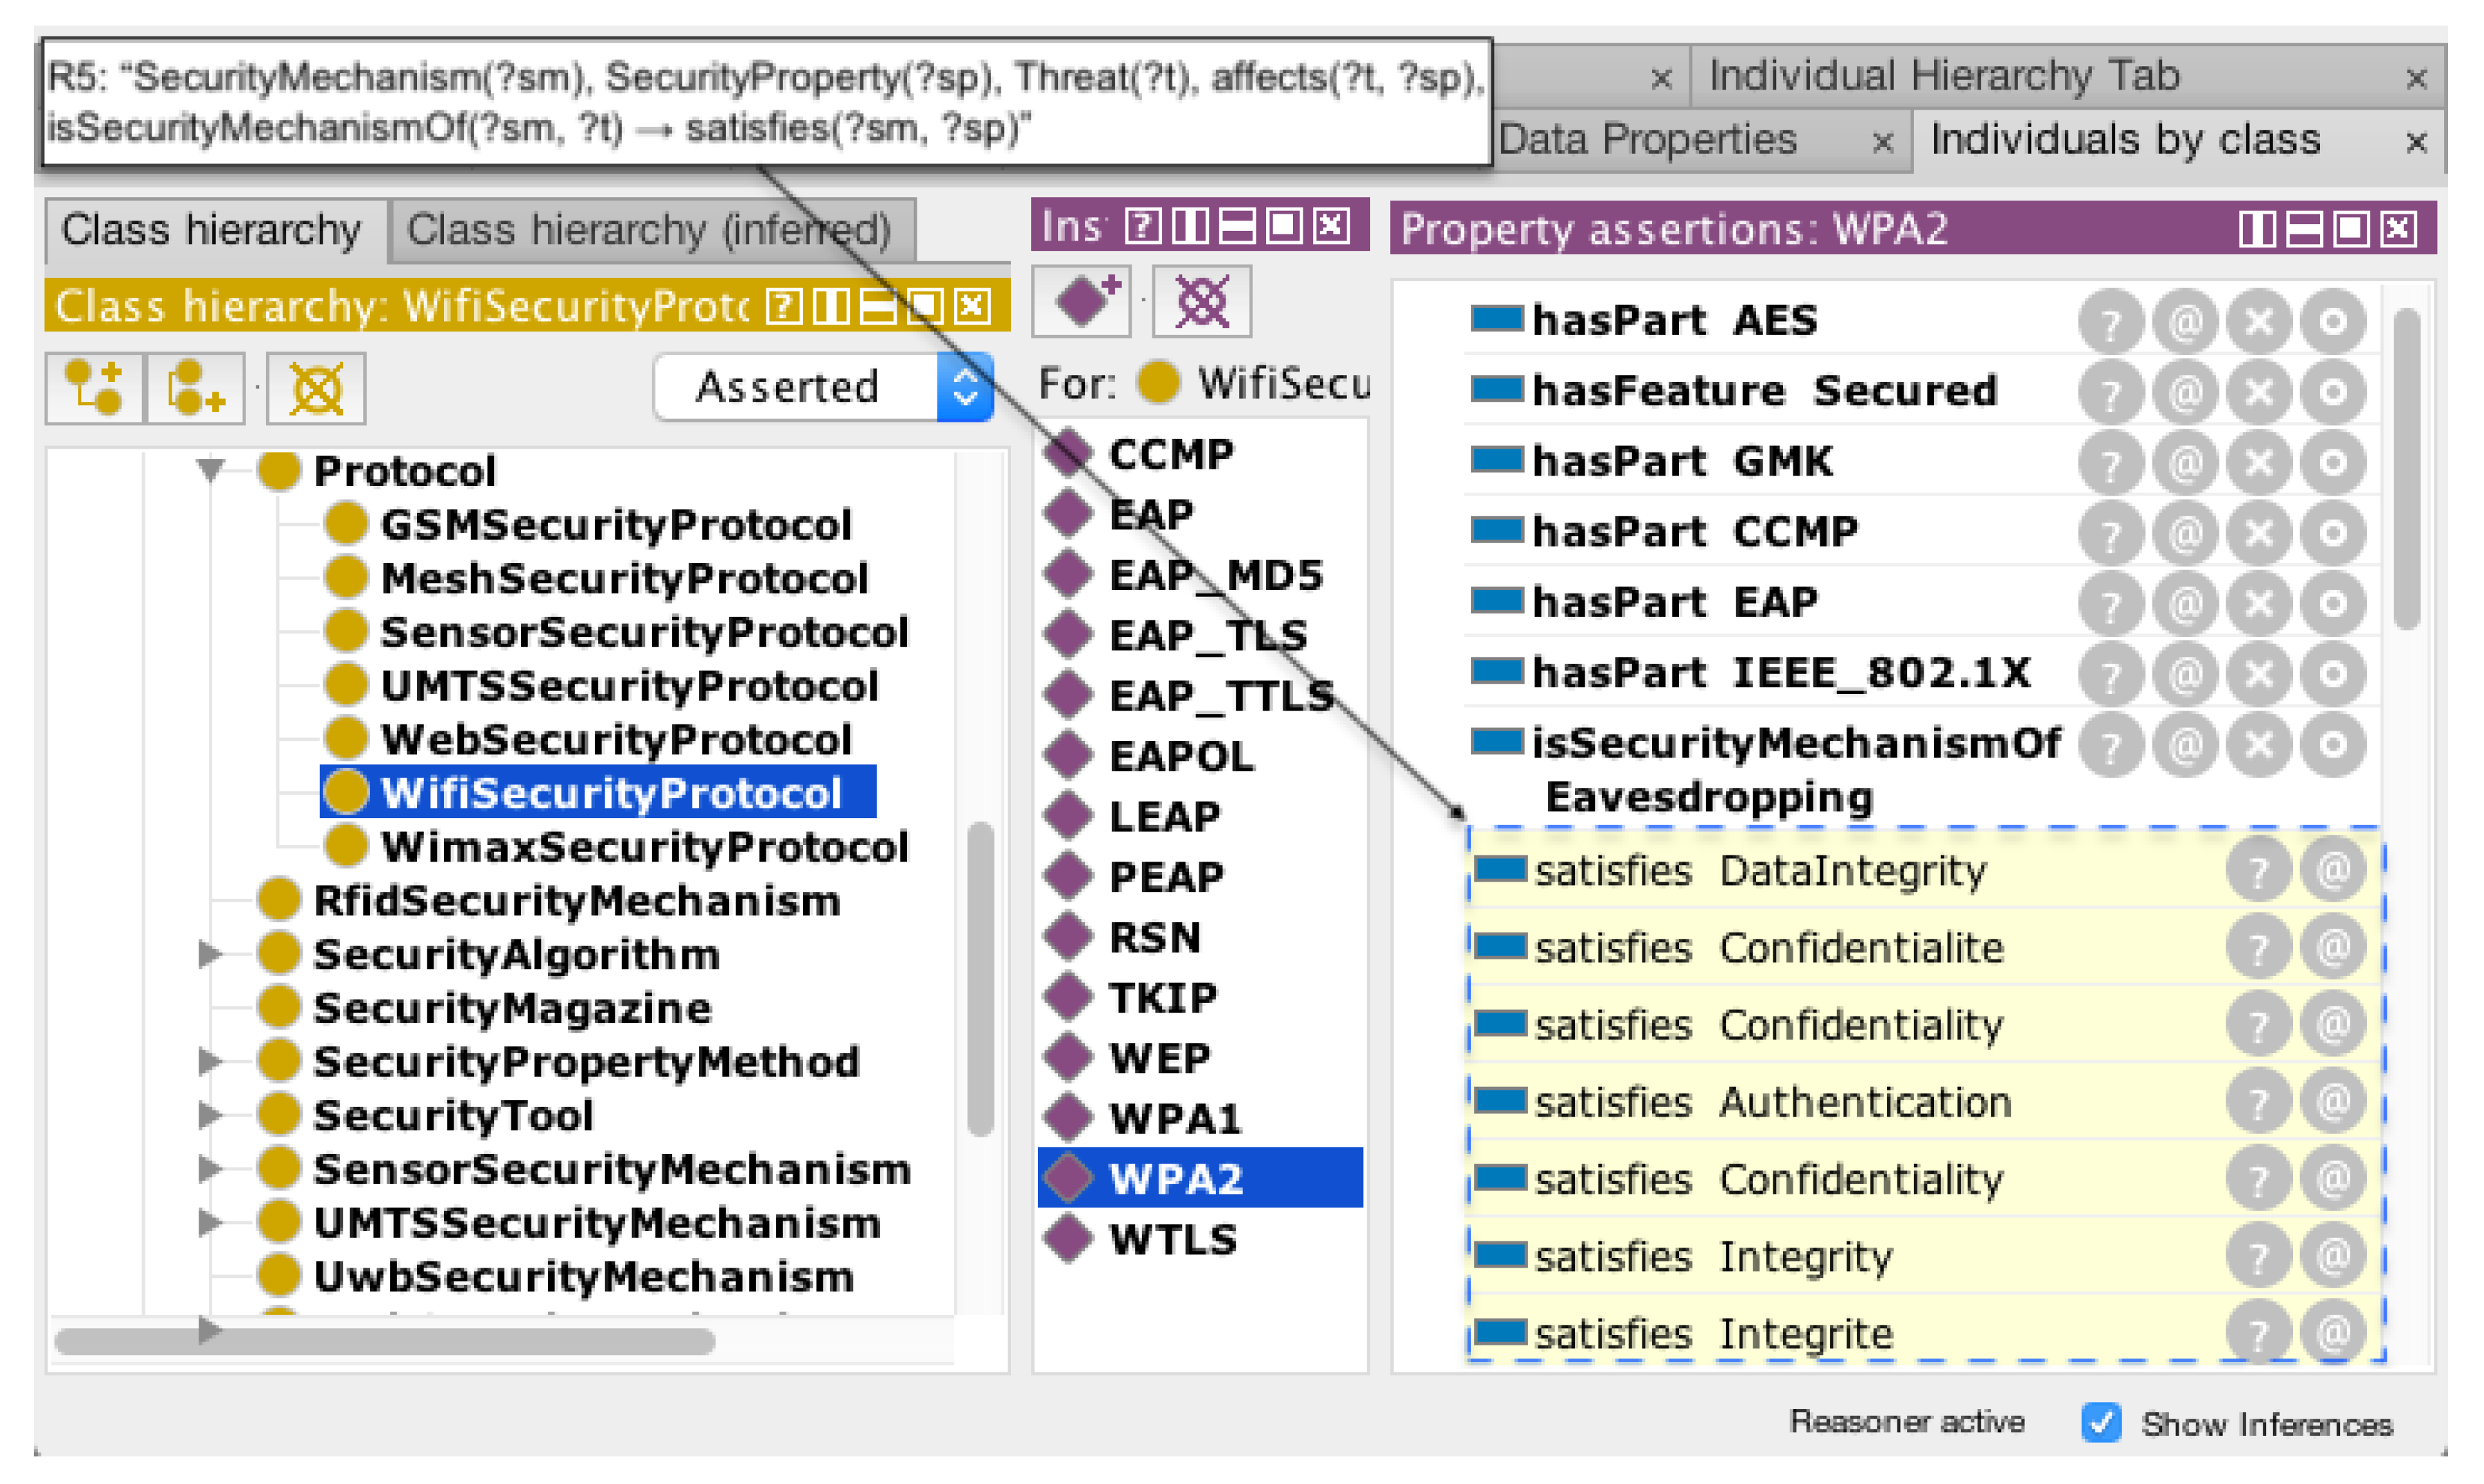The image size is (2484, 1484).
Task: Expand the SecurityAlgorithm node
Action: [209, 954]
